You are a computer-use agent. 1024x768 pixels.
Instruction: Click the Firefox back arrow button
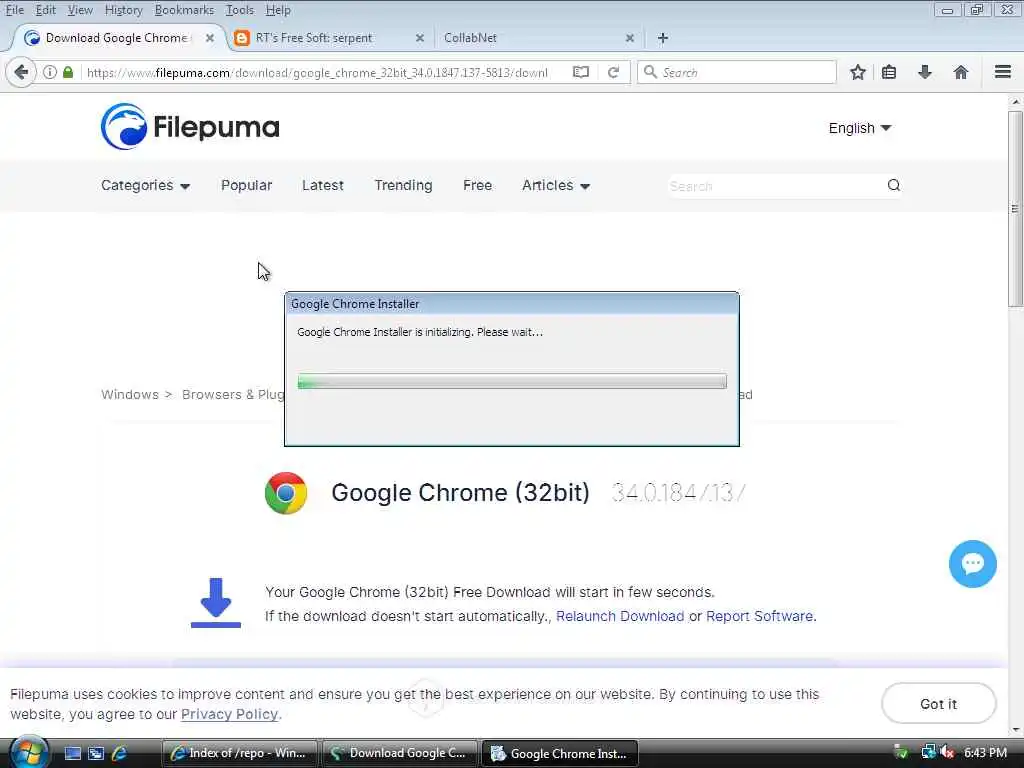coord(21,72)
